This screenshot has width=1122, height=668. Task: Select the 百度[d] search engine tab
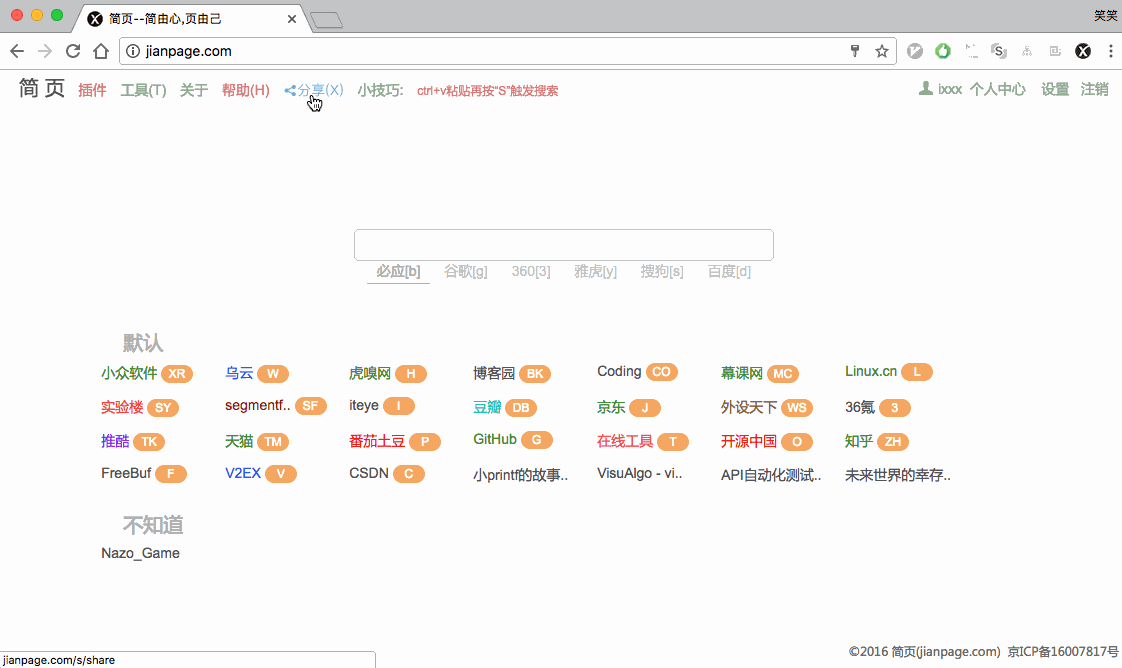(x=729, y=272)
